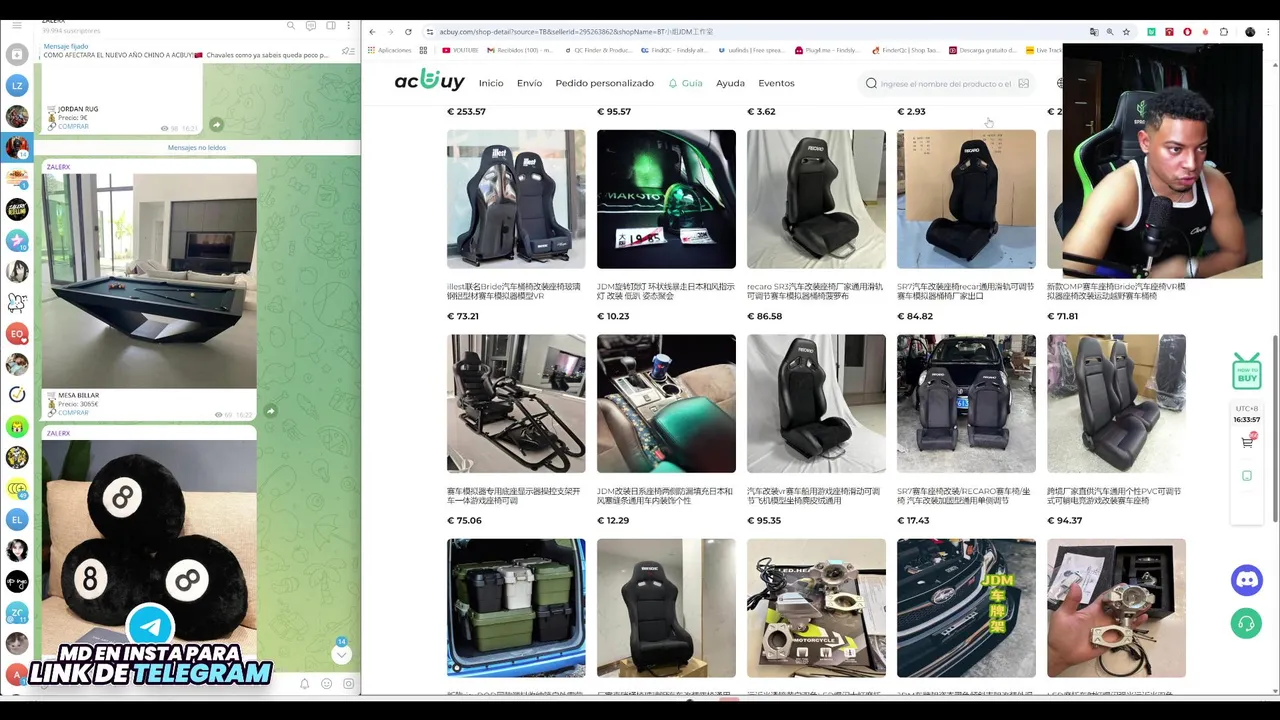This screenshot has height=720, width=1280.
Task: Open pinned messages list icon
Action: click(x=347, y=51)
